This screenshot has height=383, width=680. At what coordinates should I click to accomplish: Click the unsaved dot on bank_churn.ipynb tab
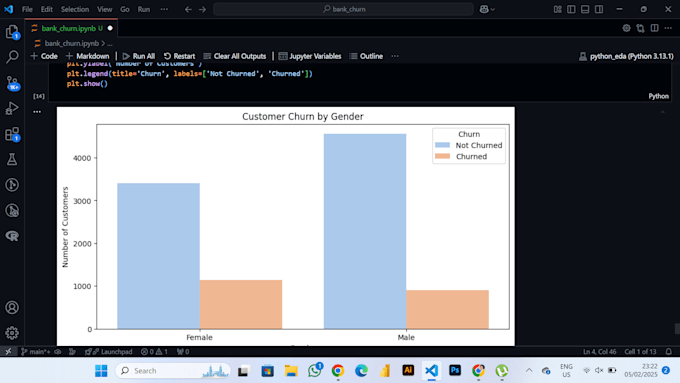pos(110,28)
